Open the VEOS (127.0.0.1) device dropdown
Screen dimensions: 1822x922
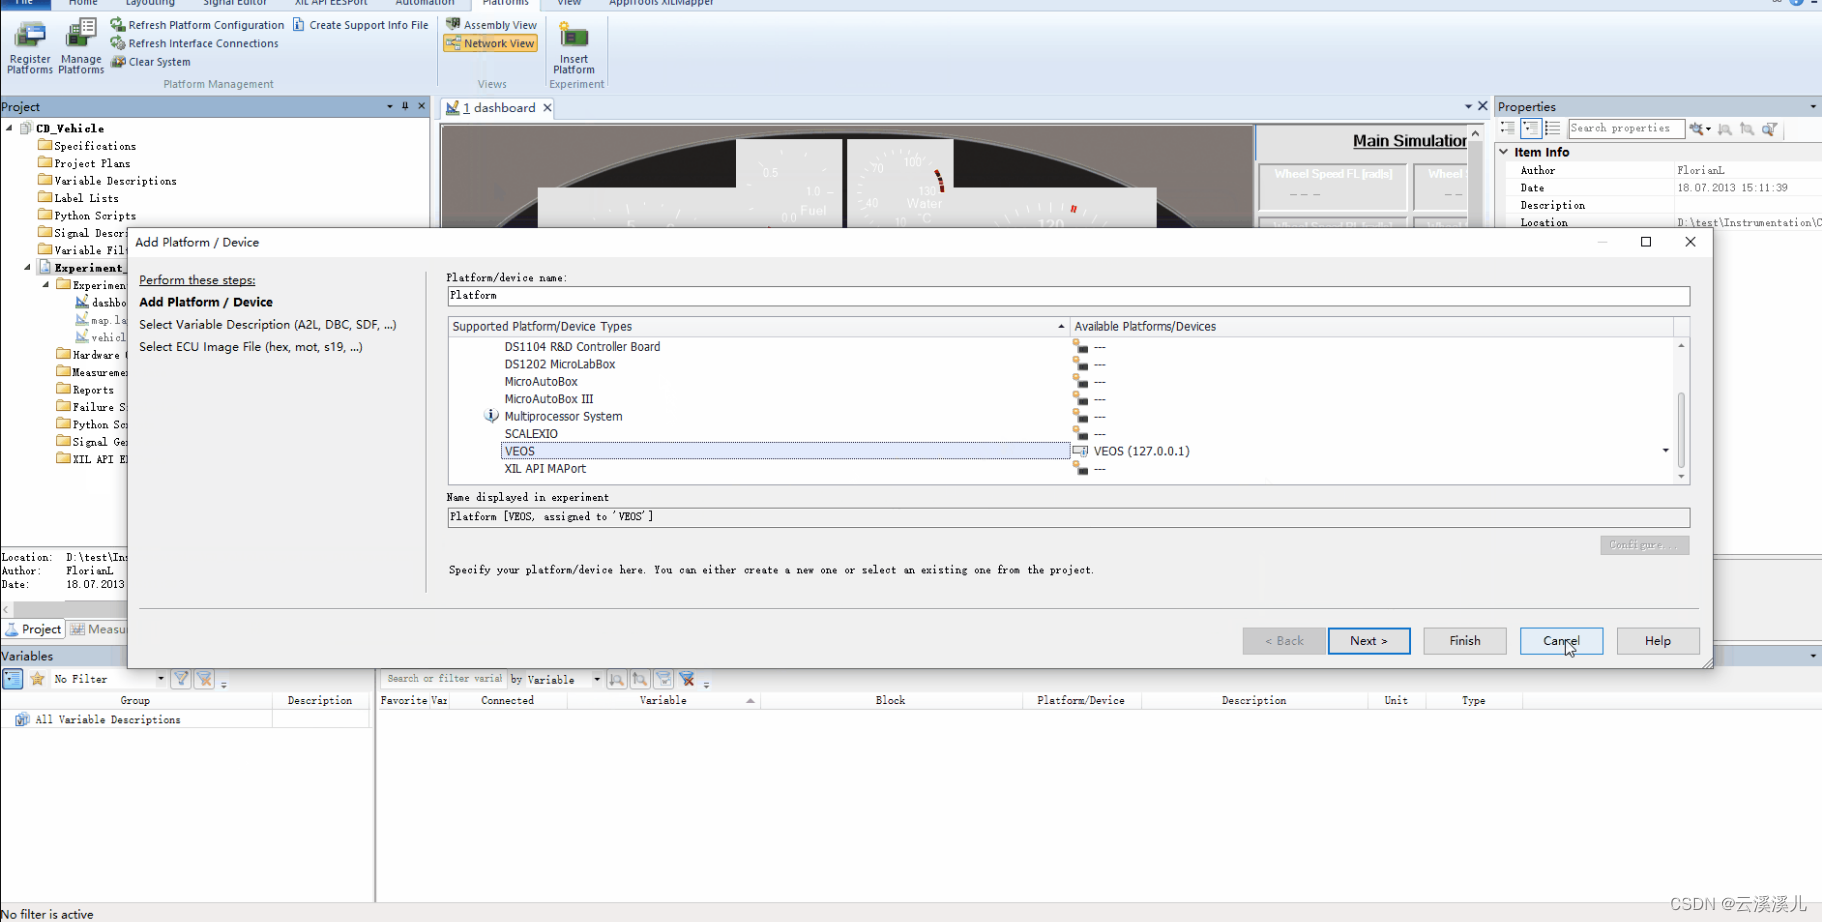click(x=1665, y=451)
